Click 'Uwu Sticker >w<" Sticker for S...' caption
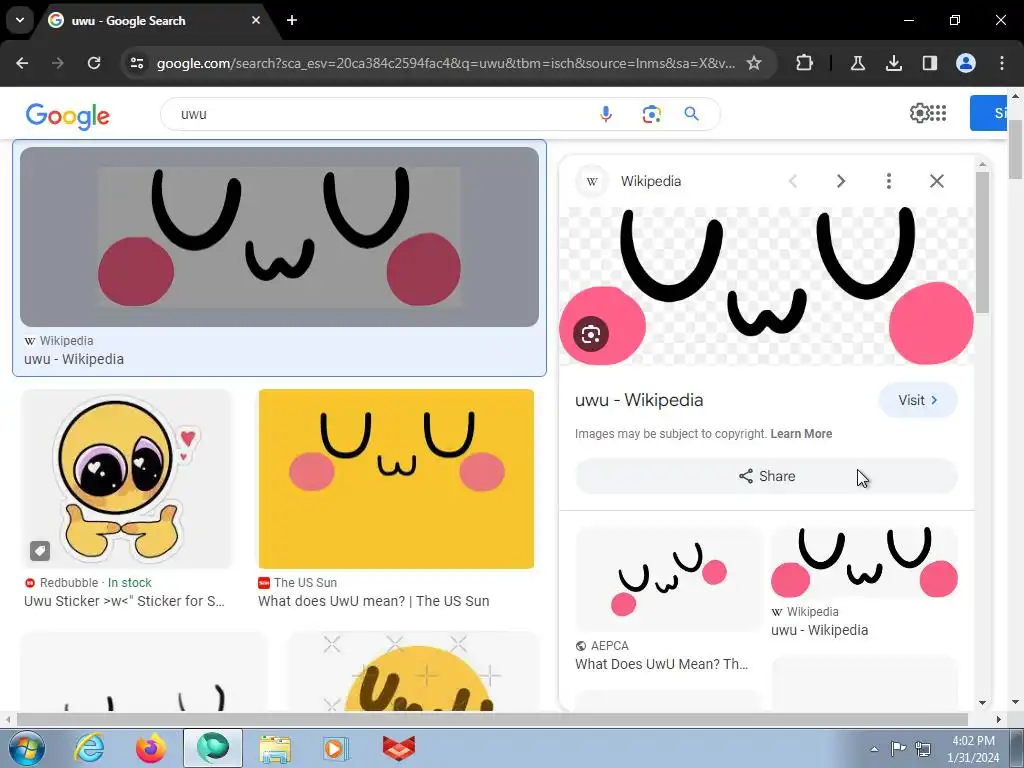The image size is (1024, 768). click(x=124, y=601)
